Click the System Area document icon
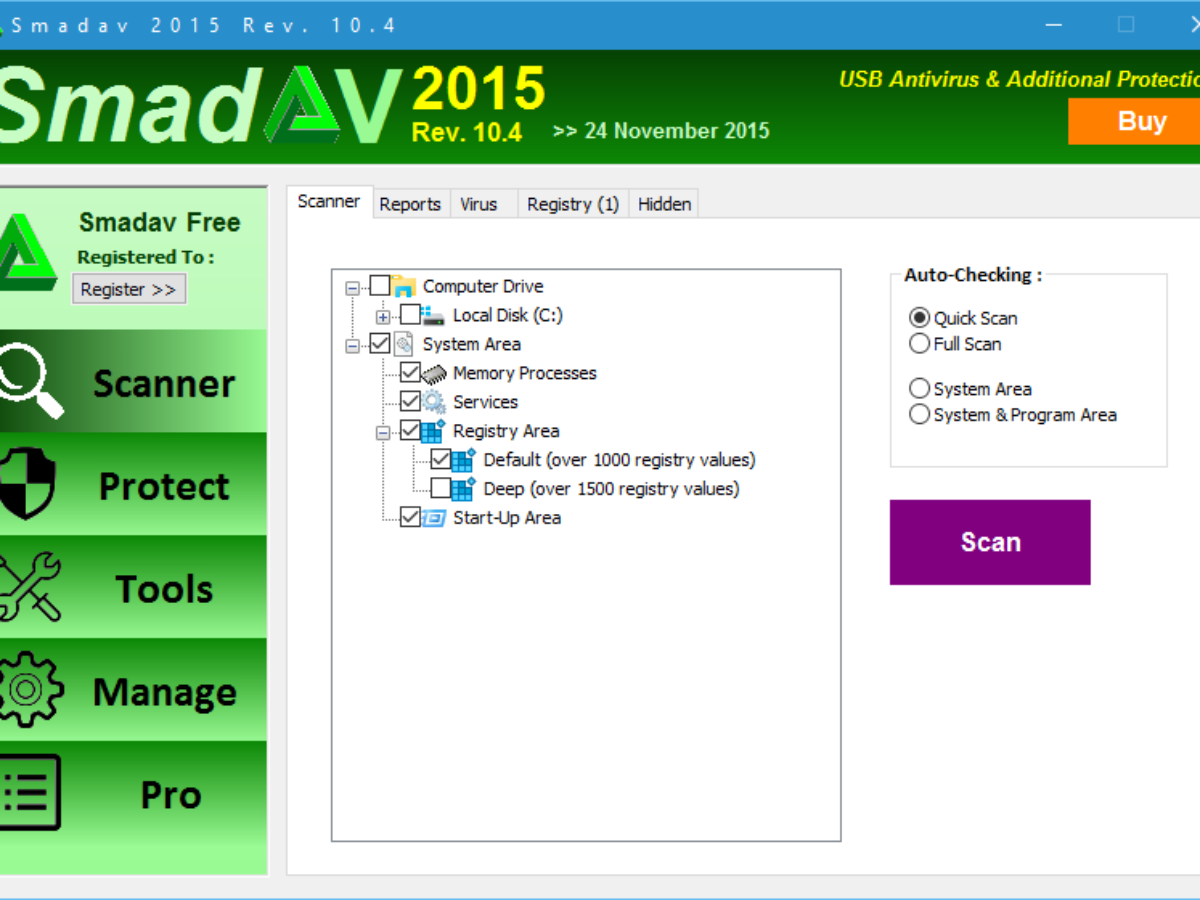1200x900 pixels. click(403, 345)
